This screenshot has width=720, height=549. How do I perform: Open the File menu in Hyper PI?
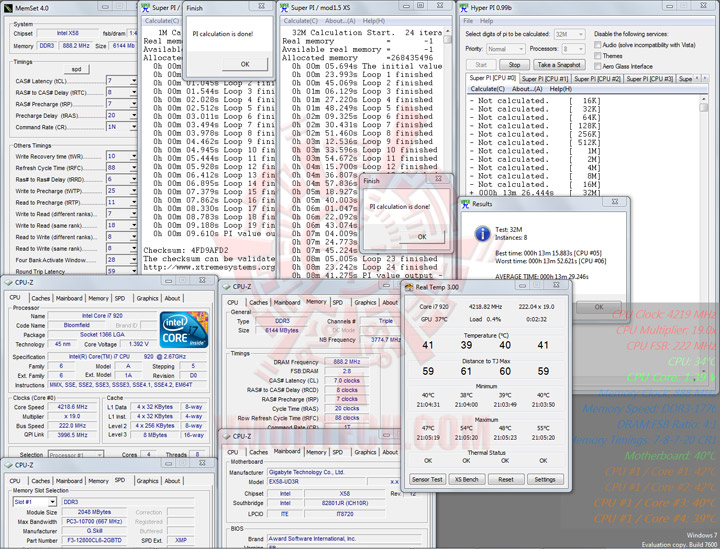pos(468,21)
